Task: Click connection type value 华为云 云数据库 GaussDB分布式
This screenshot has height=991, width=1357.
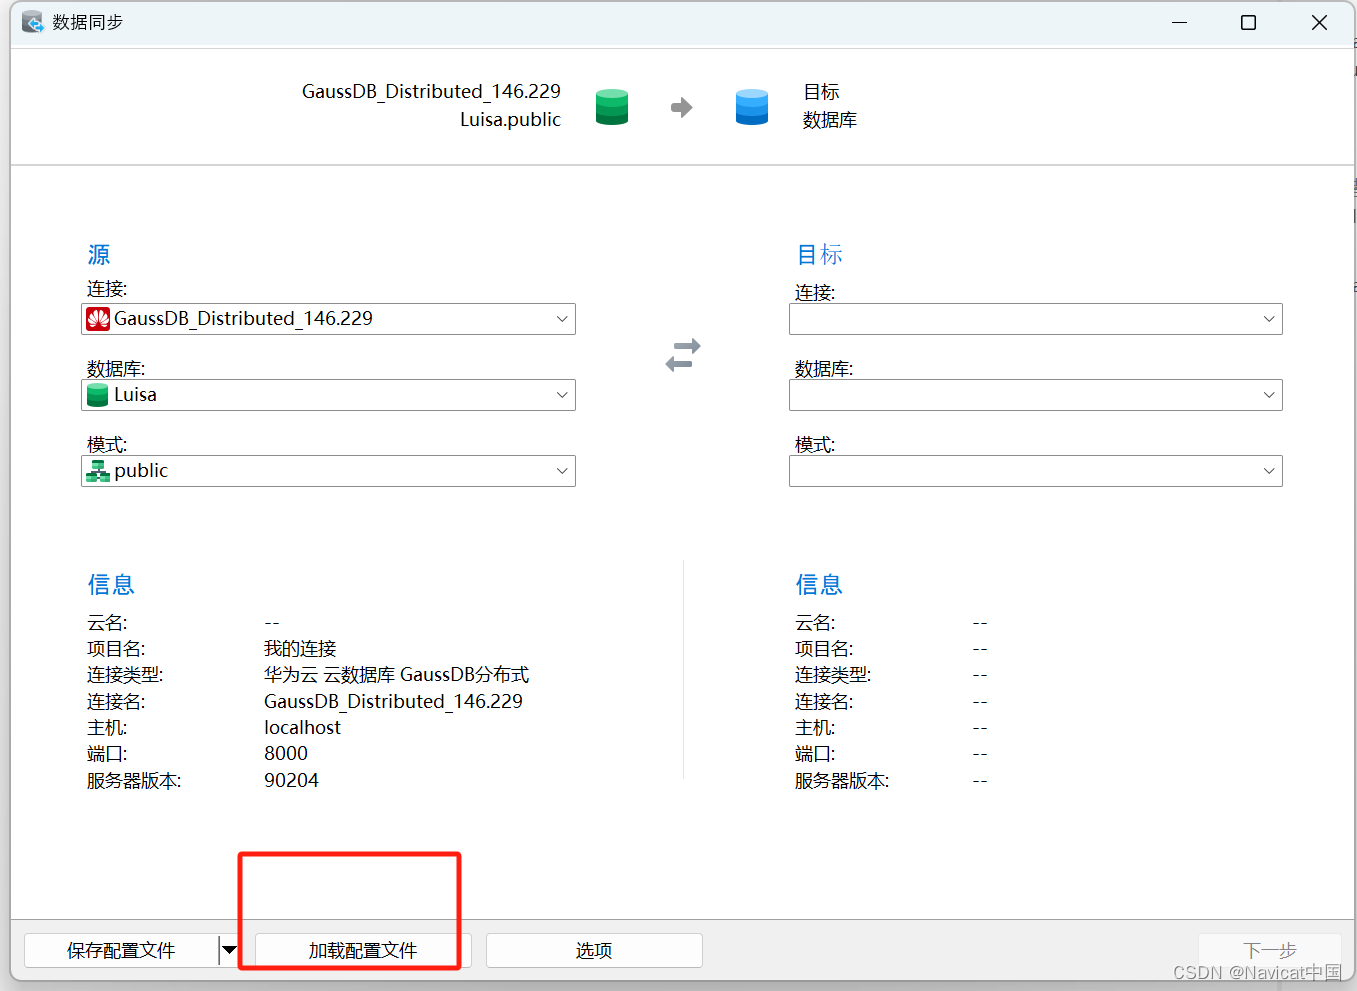Action: (396, 675)
